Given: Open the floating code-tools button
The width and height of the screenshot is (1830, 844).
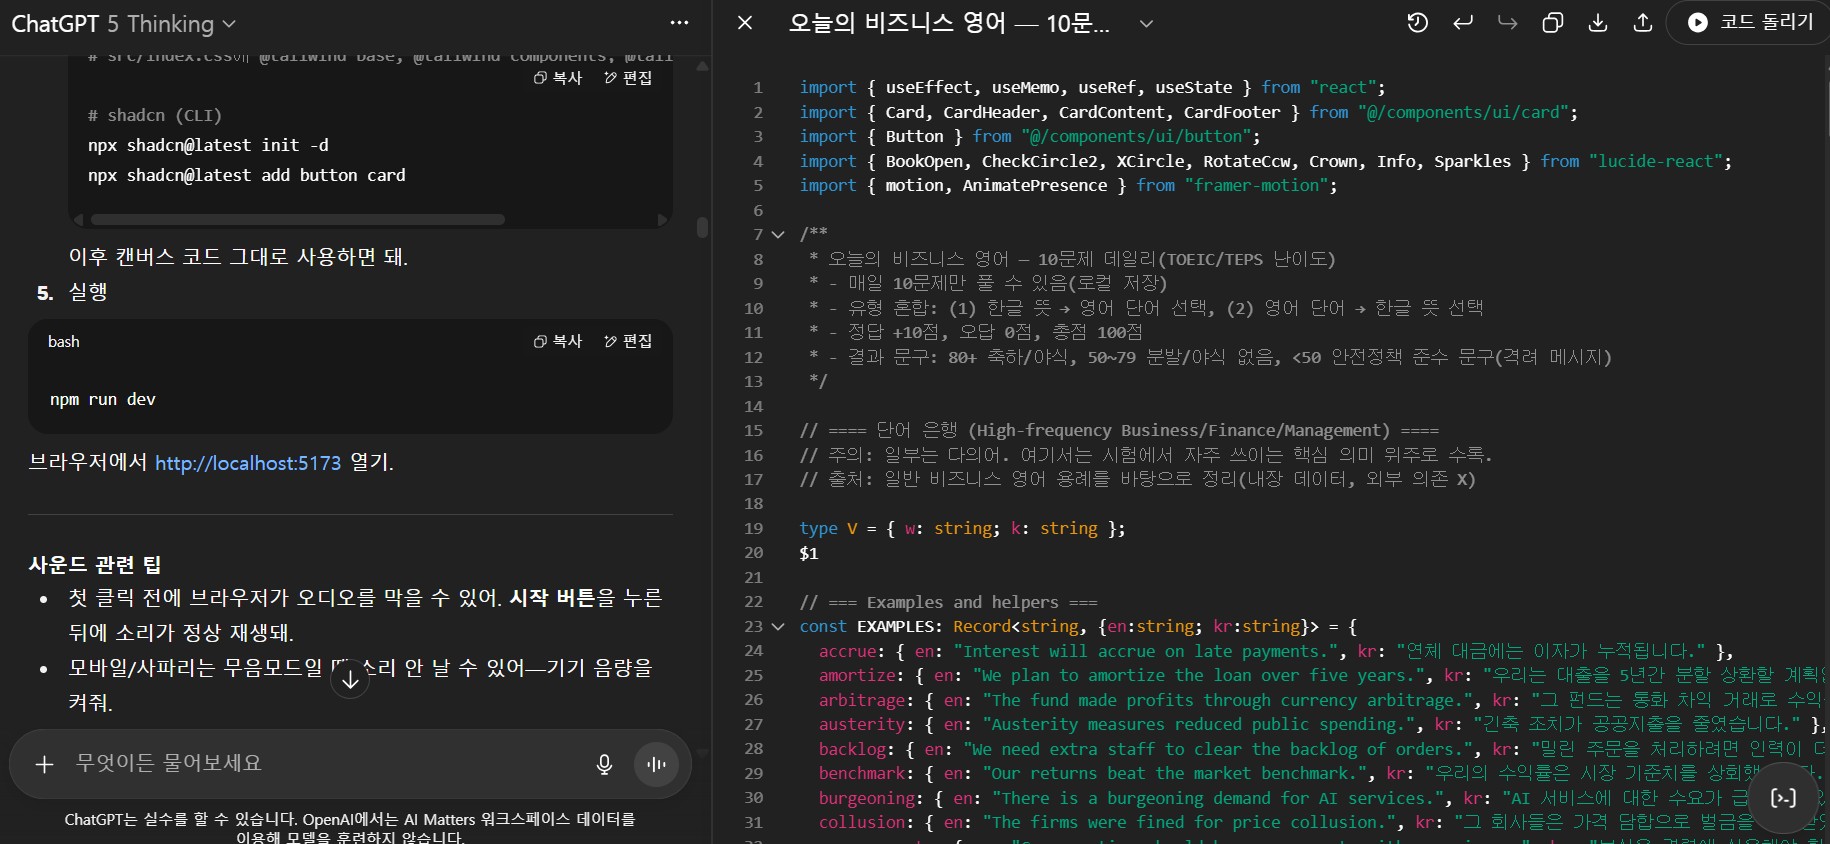Looking at the screenshot, I should click(x=1784, y=797).
